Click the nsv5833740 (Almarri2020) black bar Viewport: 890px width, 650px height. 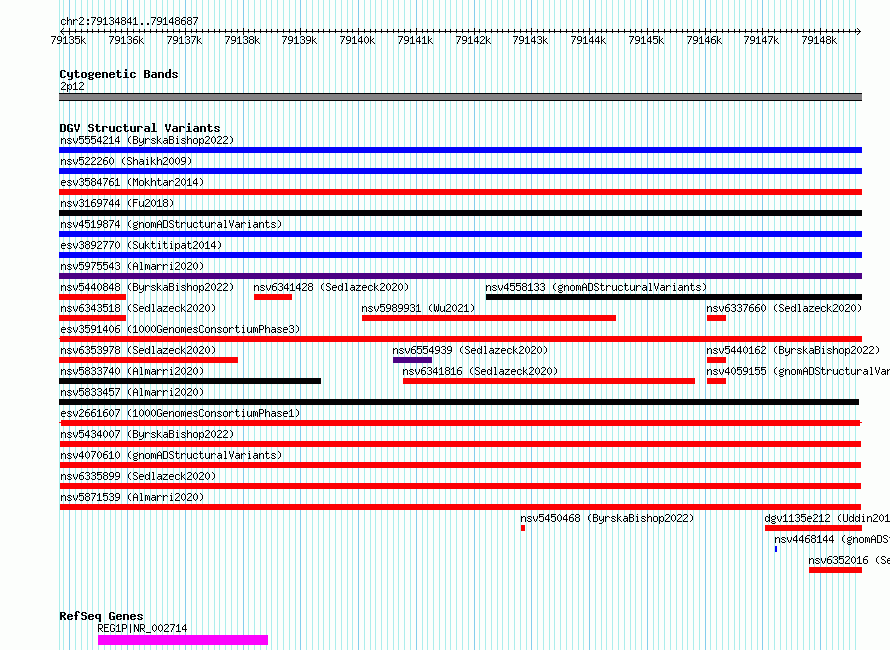190,381
